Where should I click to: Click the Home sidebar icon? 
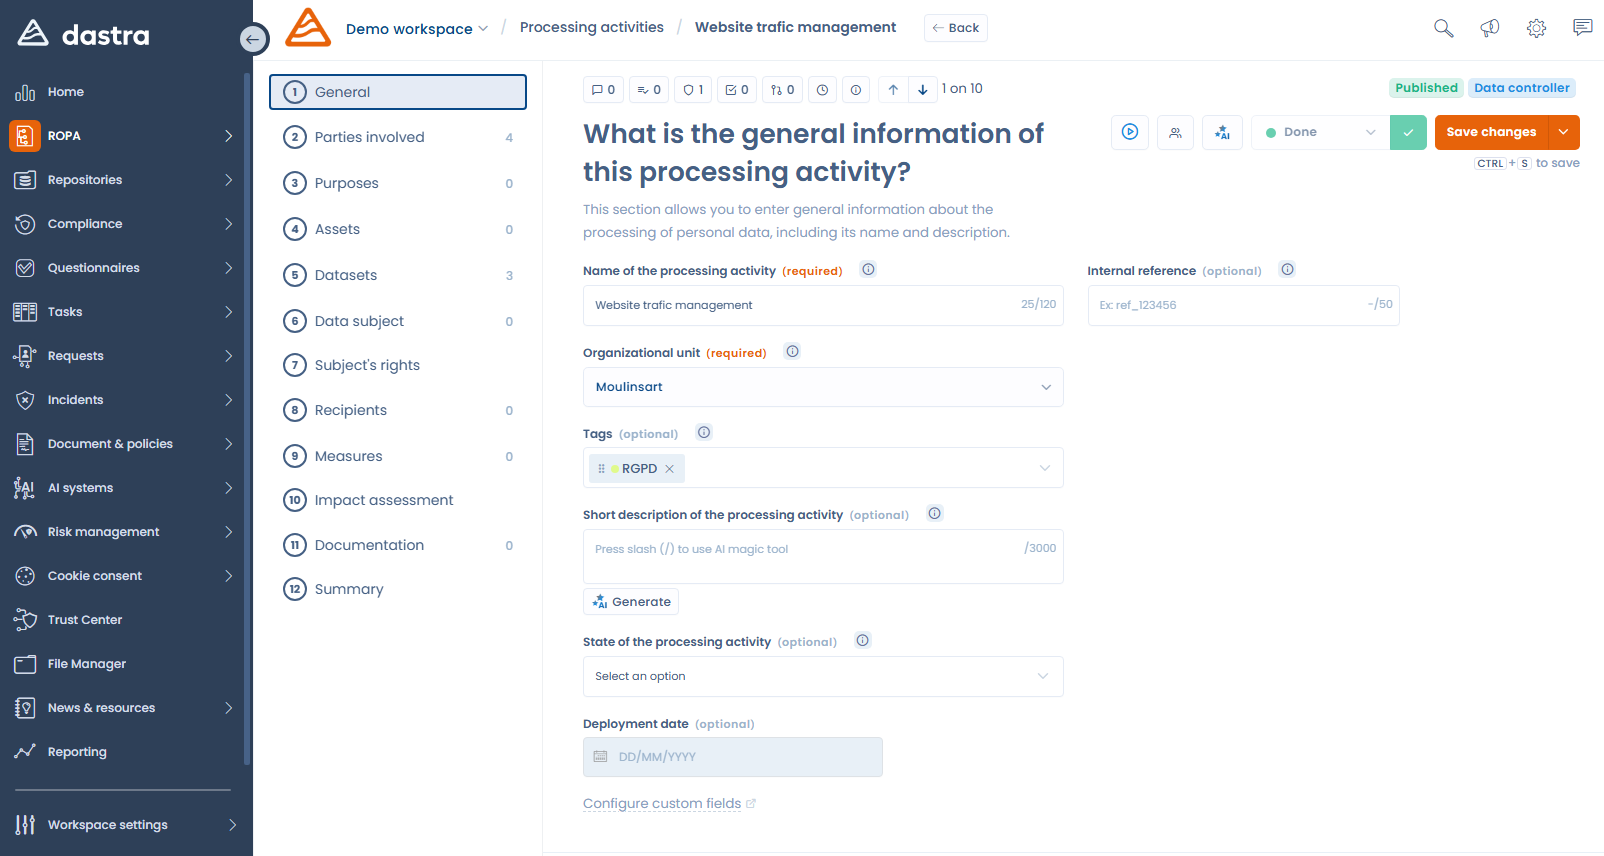click(x=25, y=92)
